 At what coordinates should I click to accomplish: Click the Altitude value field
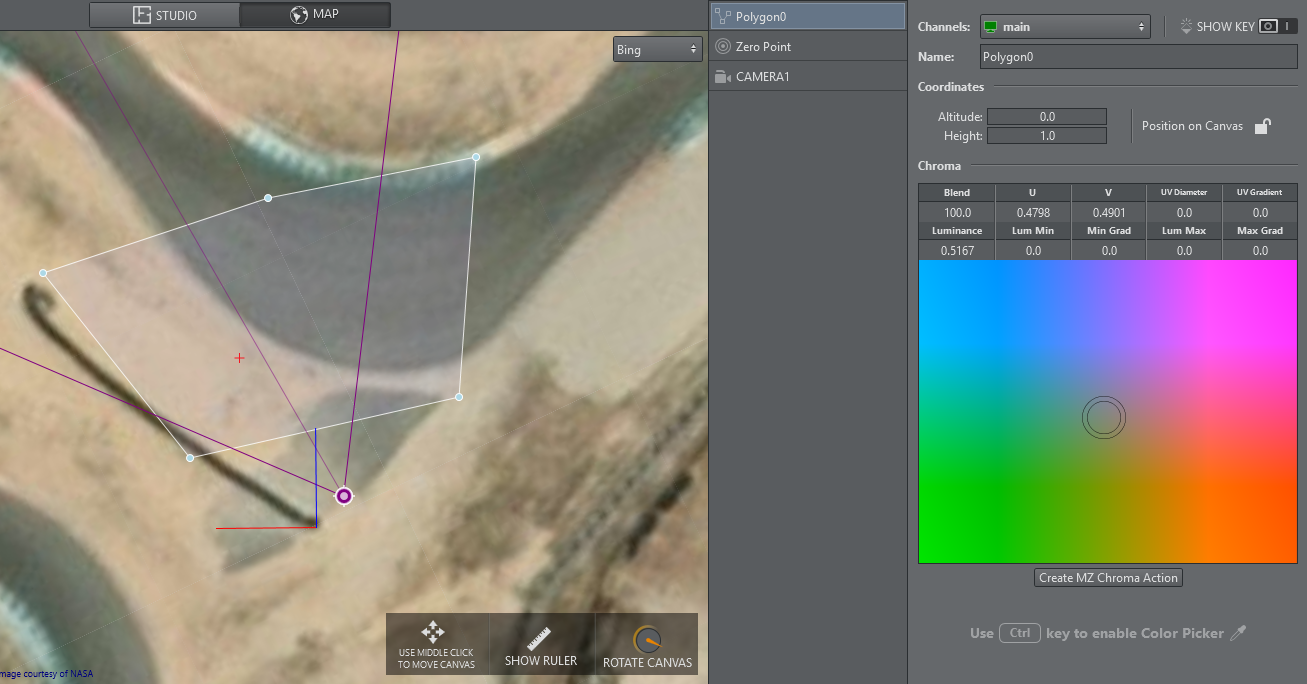[x=1047, y=117]
